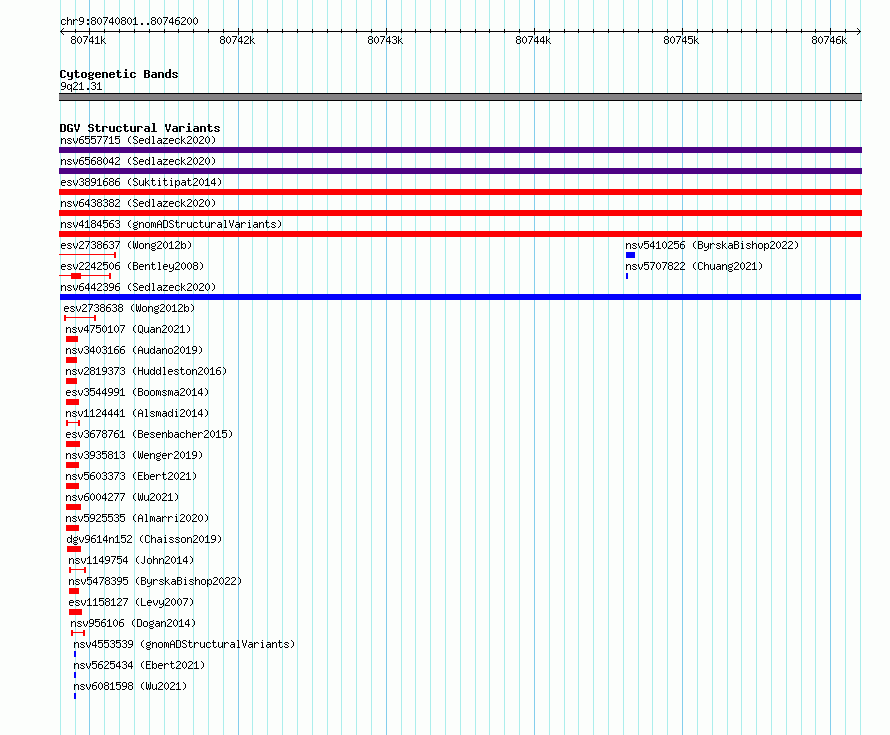Click the chr9:80740801..80746200 coordinate label
890x735 pixels.
129,21
